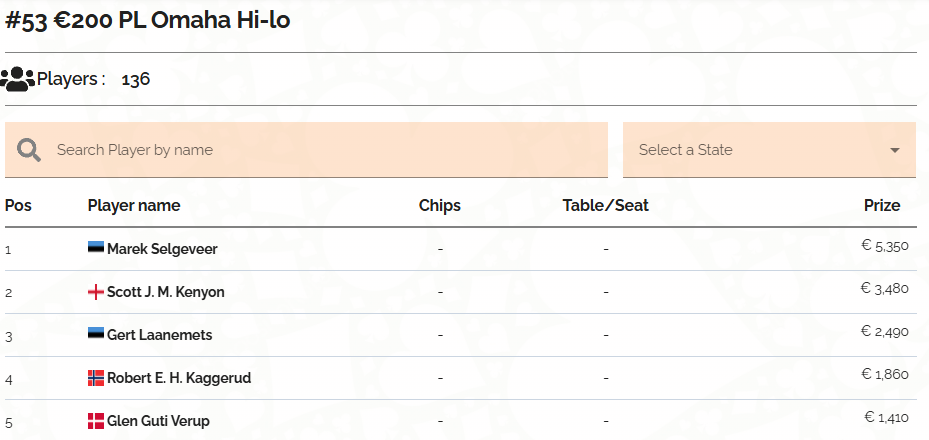The image size is (929, 440).
Task: Open Gert Laanemets's player entry
Action: click(x=159, y=335)
